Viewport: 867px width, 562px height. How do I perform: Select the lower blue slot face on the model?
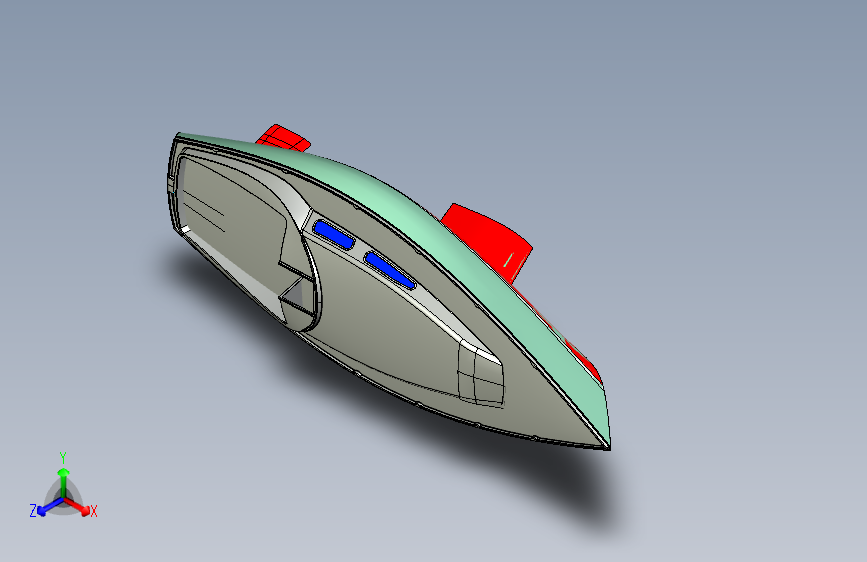tap(389, 270)
